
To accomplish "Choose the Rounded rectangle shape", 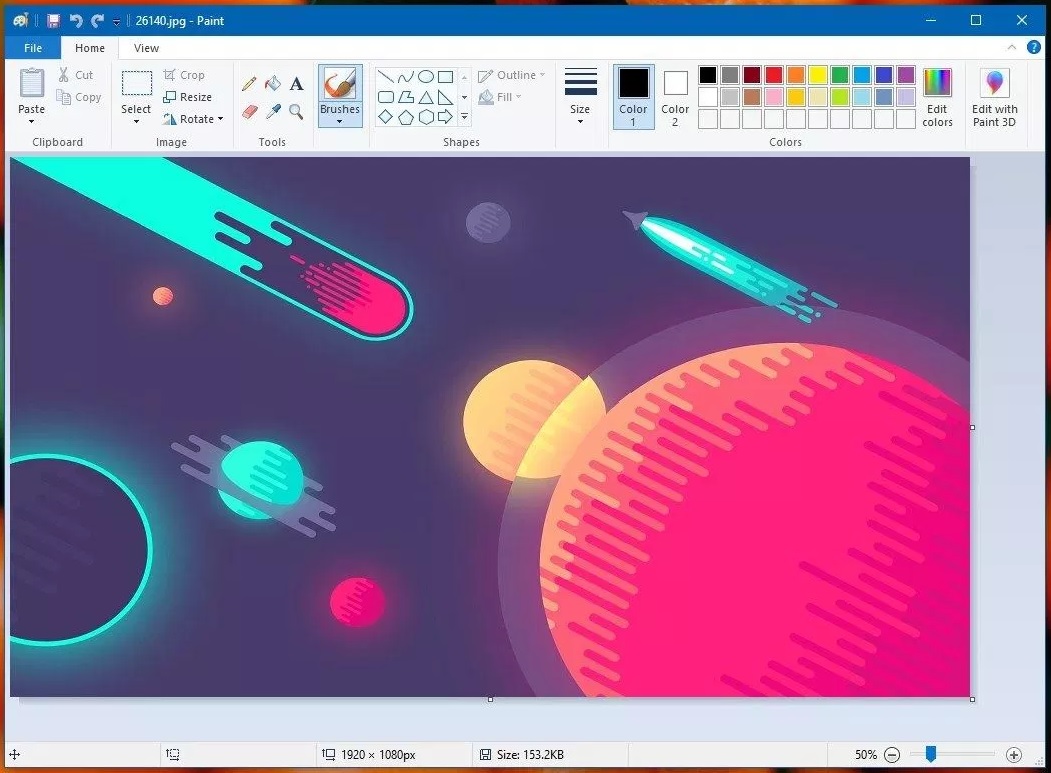I will (385, 97).
